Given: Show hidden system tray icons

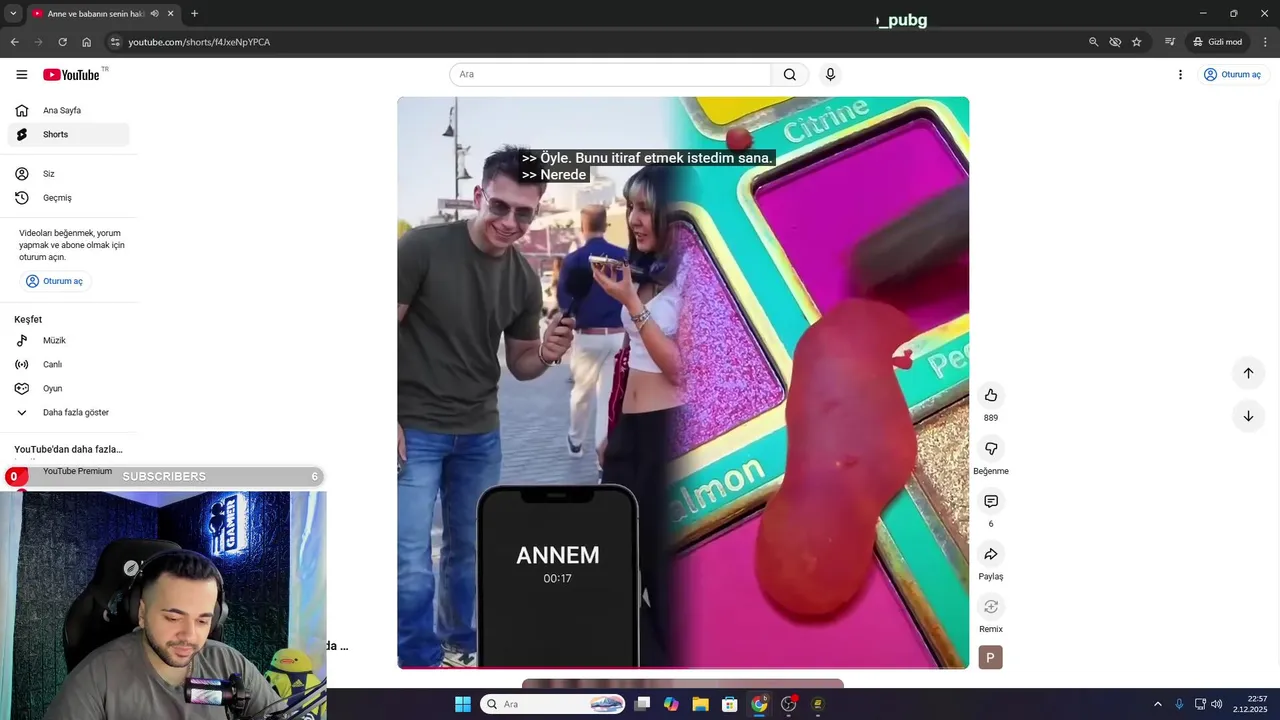Looking at the screenshot, I should click(1158, 704).
